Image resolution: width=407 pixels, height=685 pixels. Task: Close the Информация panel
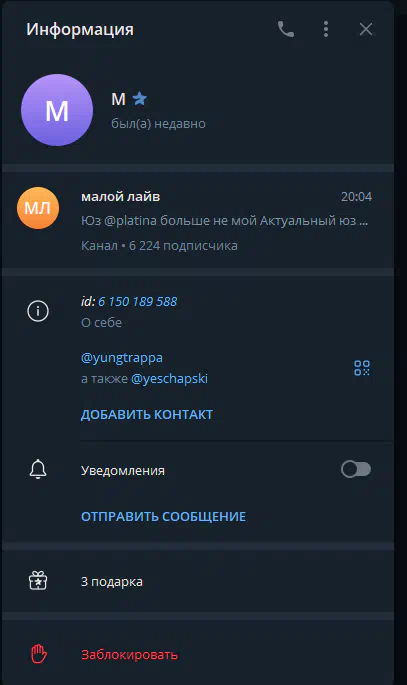point(366,29)
